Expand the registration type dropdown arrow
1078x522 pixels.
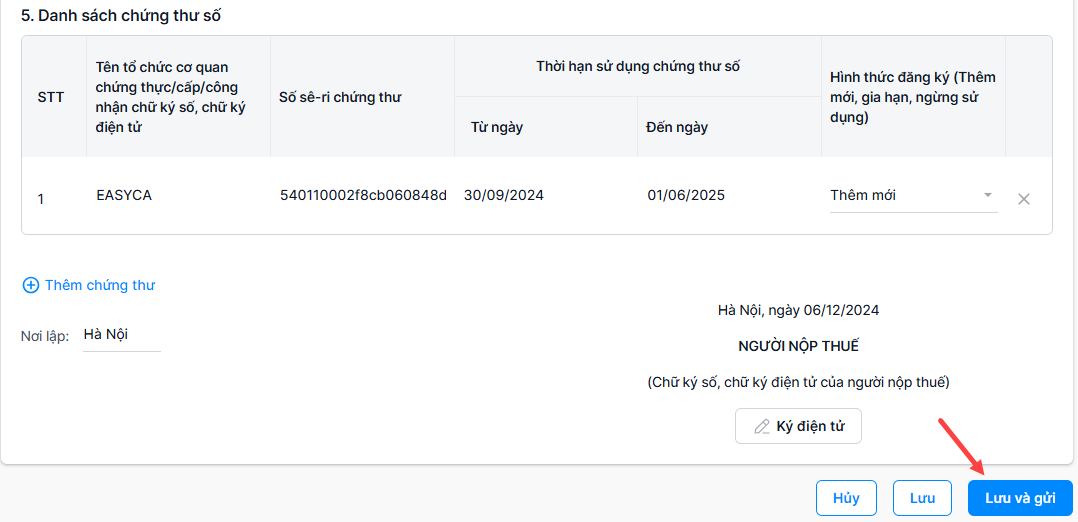click(987, 195)
